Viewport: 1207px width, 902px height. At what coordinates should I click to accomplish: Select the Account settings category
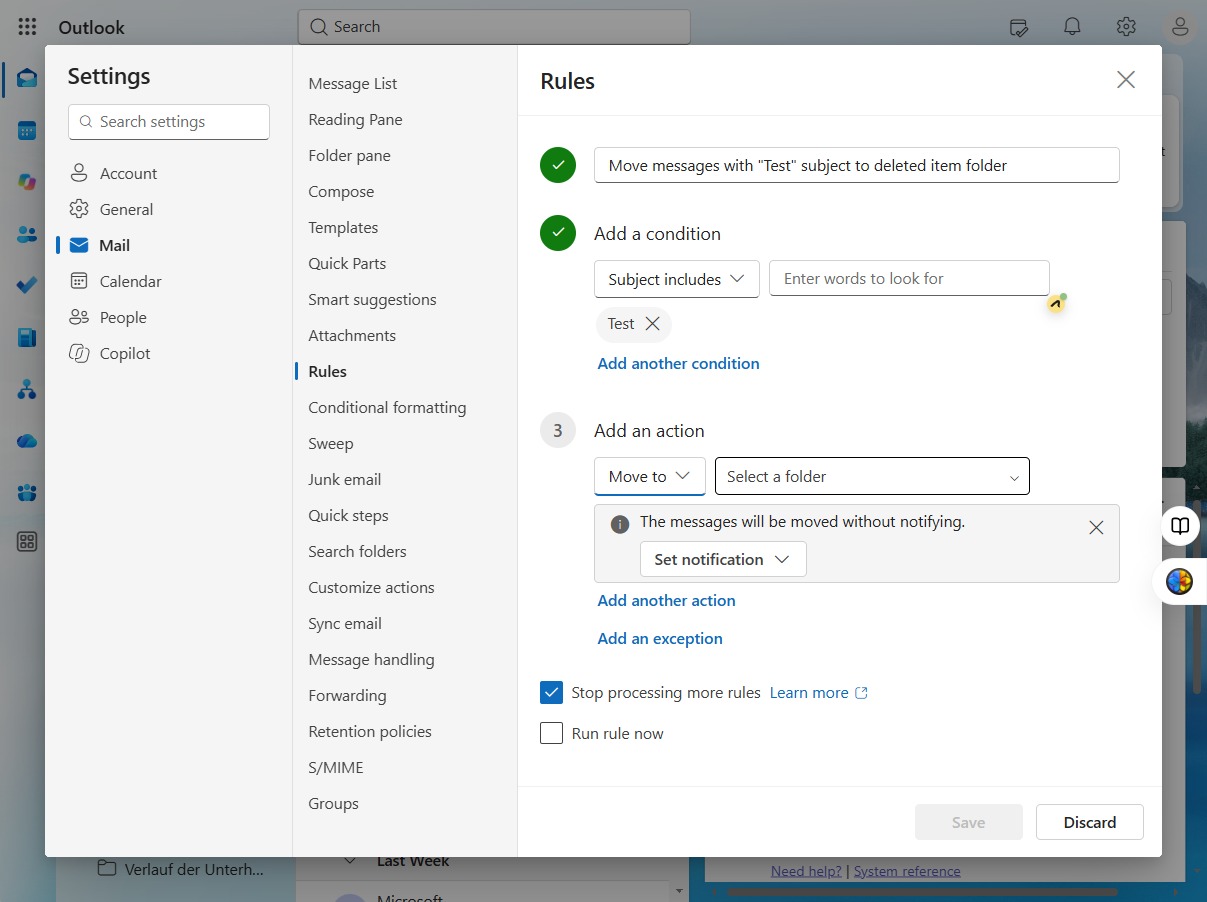click(x=128, y=173)
